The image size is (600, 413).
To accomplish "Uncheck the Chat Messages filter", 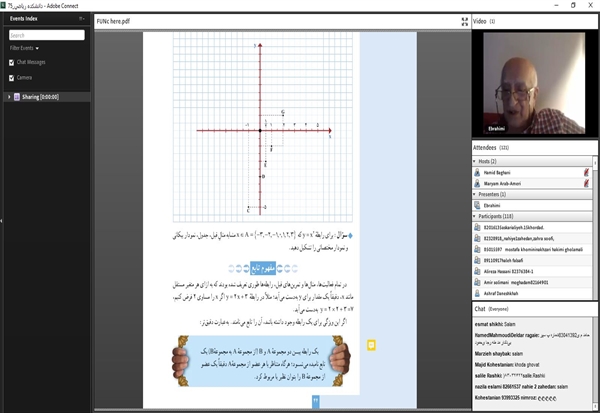I will click(x=12, y=62).
